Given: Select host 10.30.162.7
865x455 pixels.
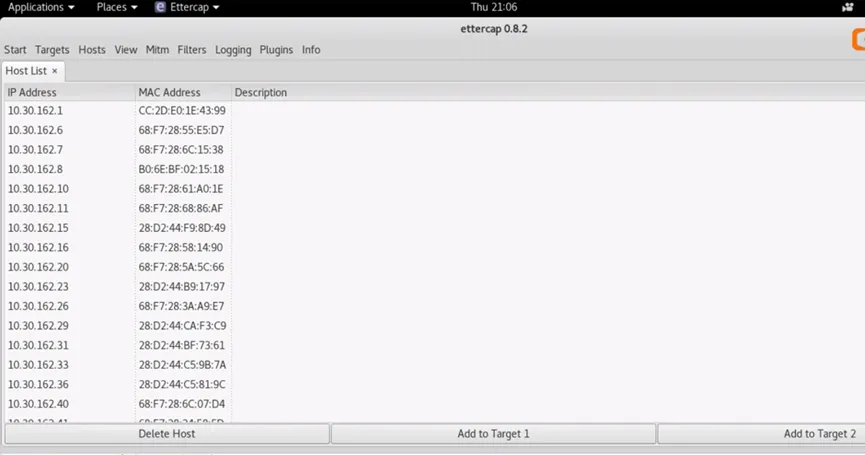Looking at the screenshot, I should pyautogui.click(x=35, y=149).
